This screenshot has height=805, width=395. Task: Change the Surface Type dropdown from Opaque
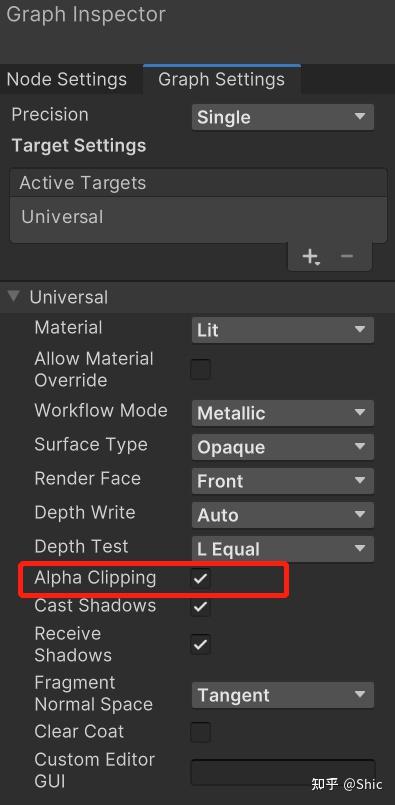pos(283,447)
